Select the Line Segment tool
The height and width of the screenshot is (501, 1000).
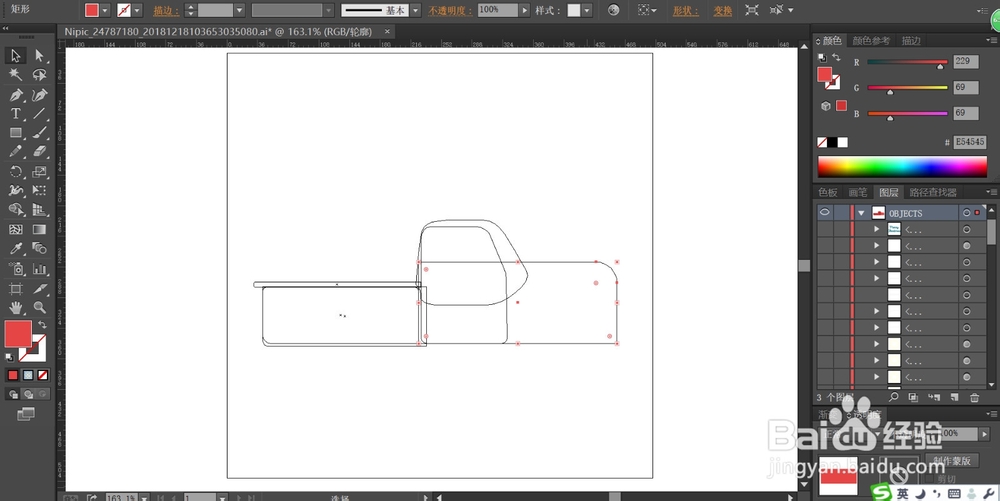40,114
